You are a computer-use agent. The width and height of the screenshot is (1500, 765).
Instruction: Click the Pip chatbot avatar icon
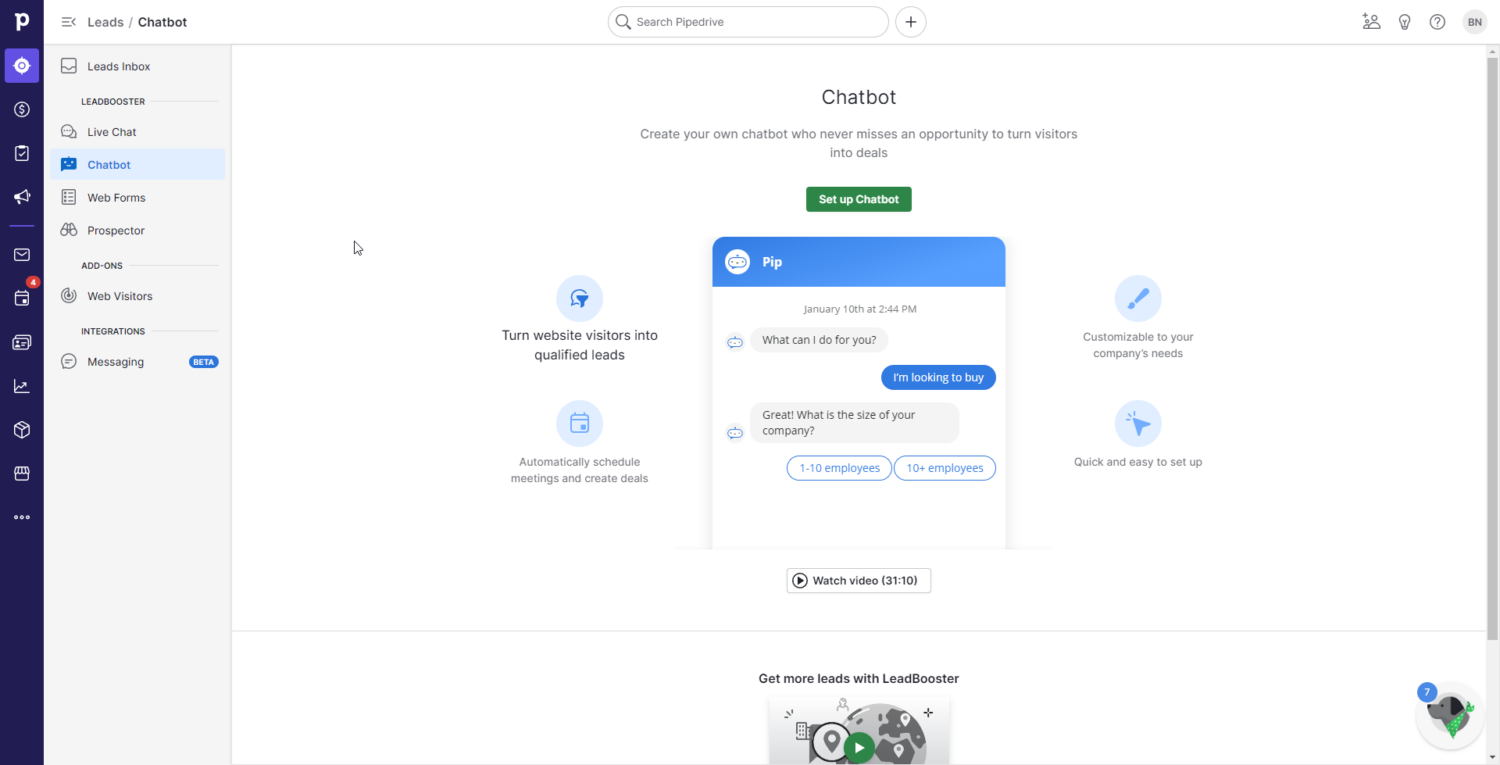737,262
